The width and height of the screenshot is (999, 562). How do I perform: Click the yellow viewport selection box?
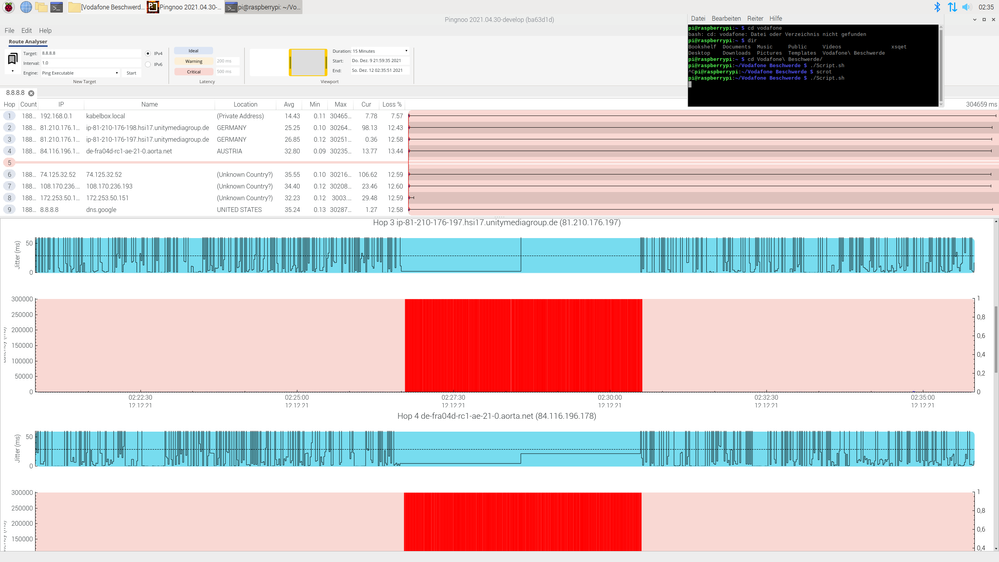click(308, 62)
